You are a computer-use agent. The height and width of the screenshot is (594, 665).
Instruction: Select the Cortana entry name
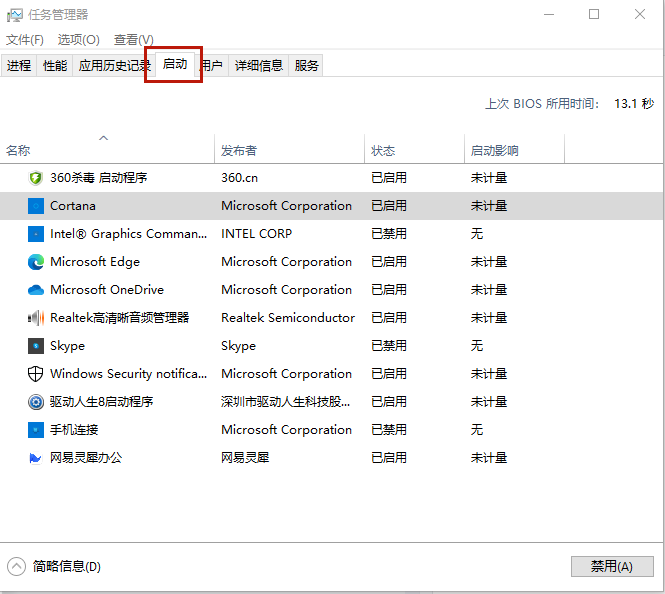[73, 206]
